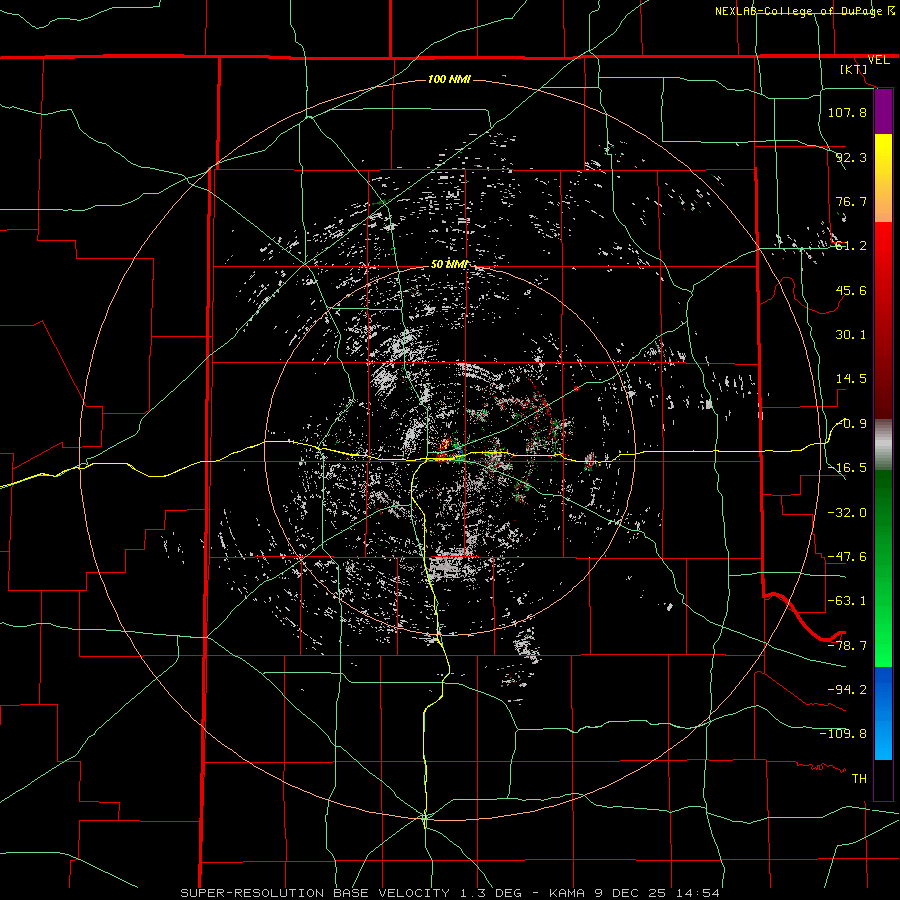Click the SUPER-RESOLUTION BASE VELOCITY caption text
This screenshot has width=900, height=900.
pos(315,893)
